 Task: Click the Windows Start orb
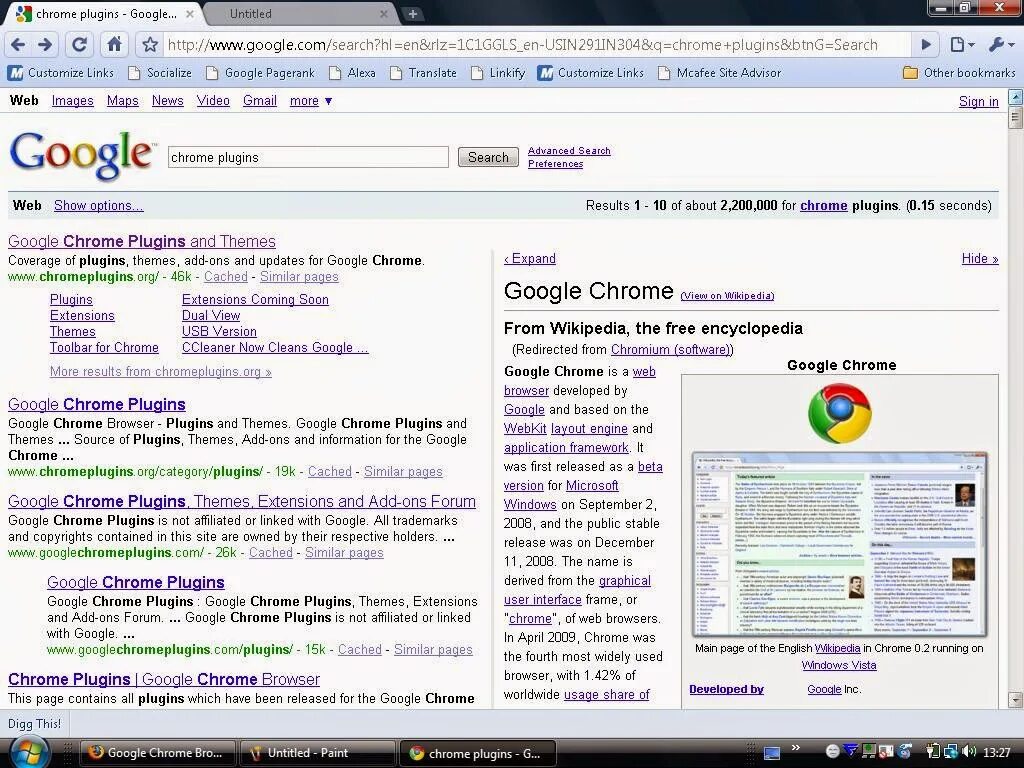pos(29,752)
